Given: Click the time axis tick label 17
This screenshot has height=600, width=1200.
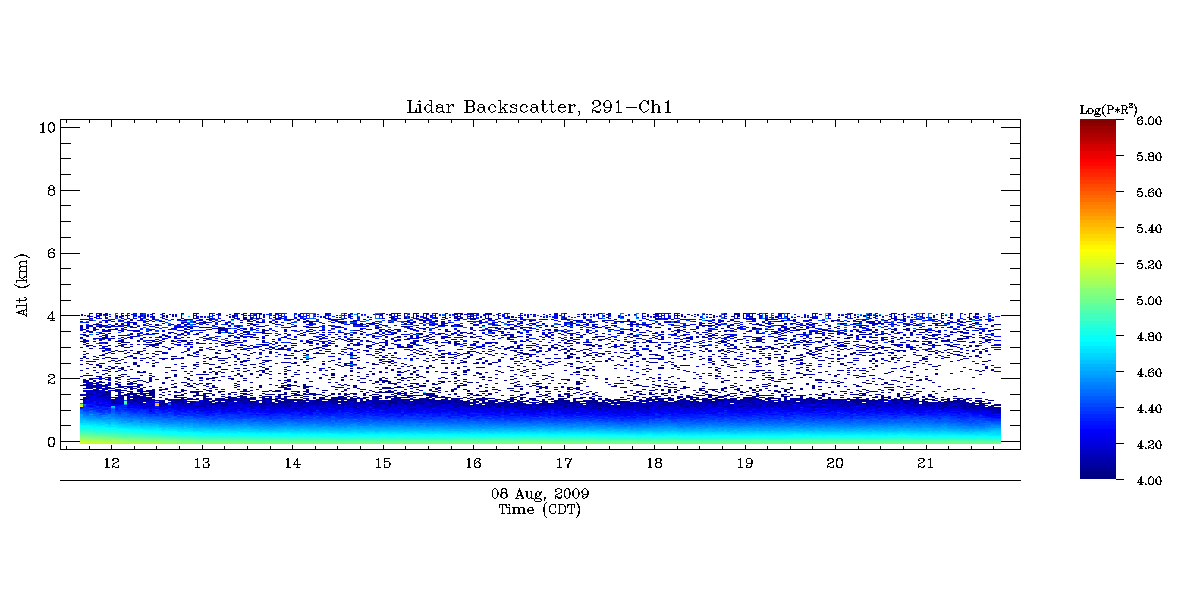Looking at the screenshot, I should tap(564, 463).
